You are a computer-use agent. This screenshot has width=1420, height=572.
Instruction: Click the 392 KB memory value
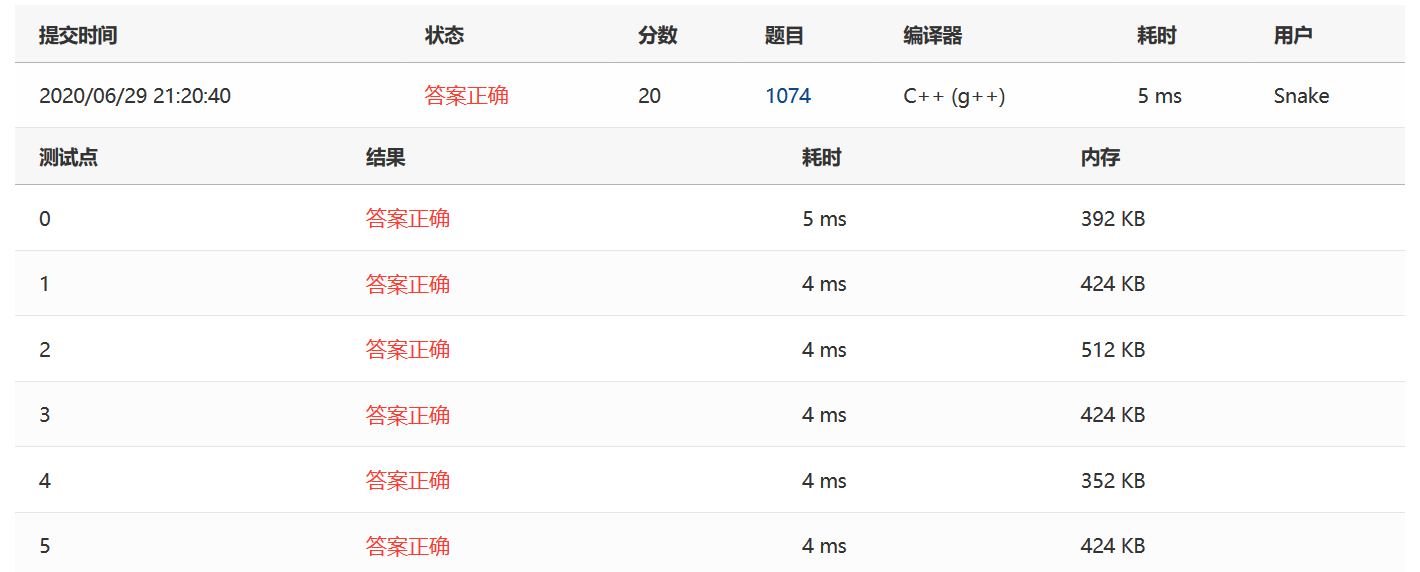[1113, 218]
